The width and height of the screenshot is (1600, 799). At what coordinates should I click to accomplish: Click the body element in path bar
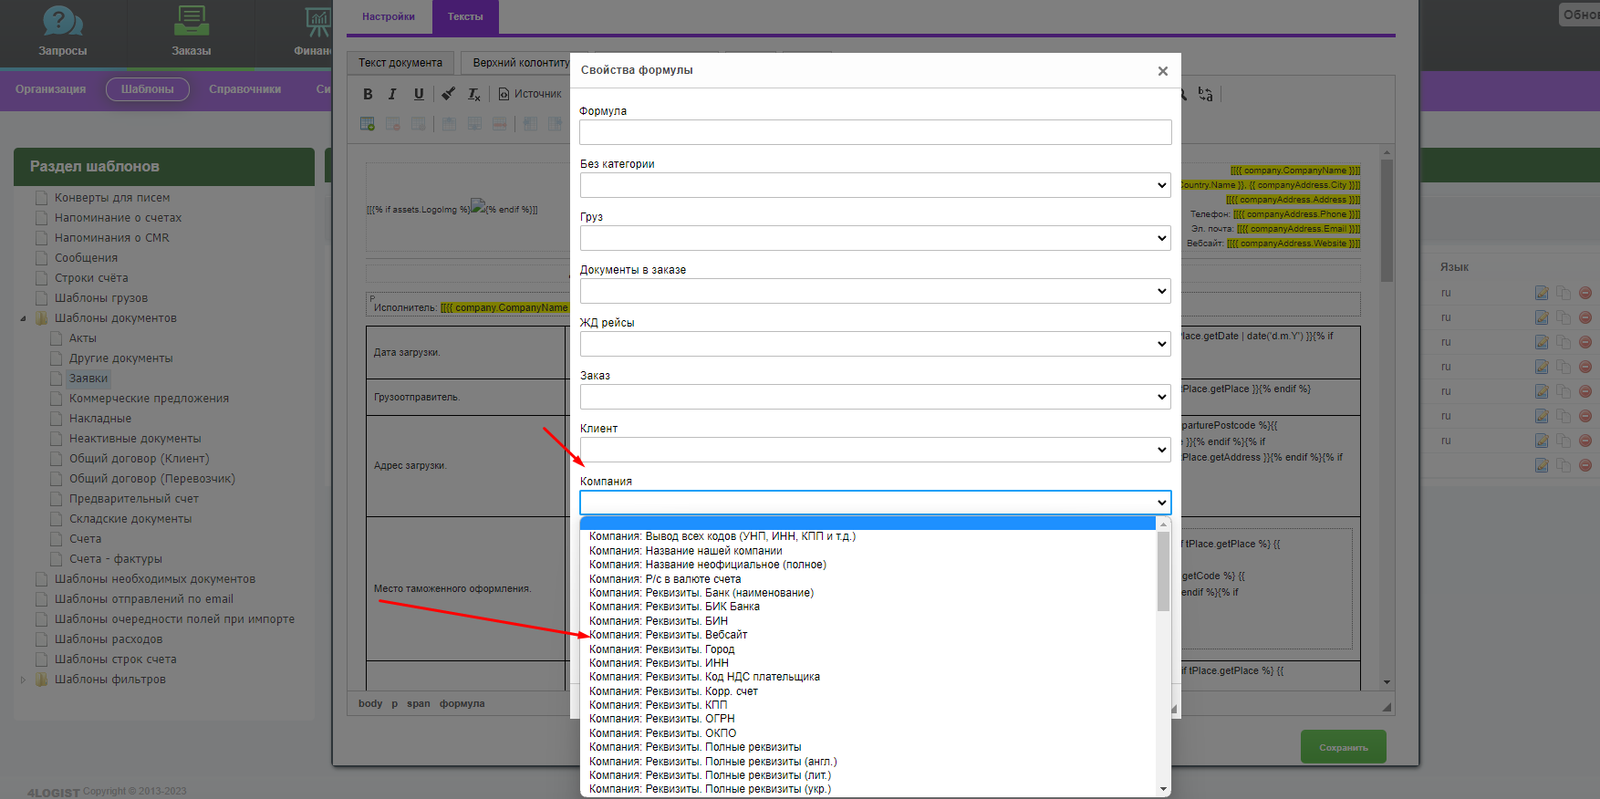(x=370, y=704)
